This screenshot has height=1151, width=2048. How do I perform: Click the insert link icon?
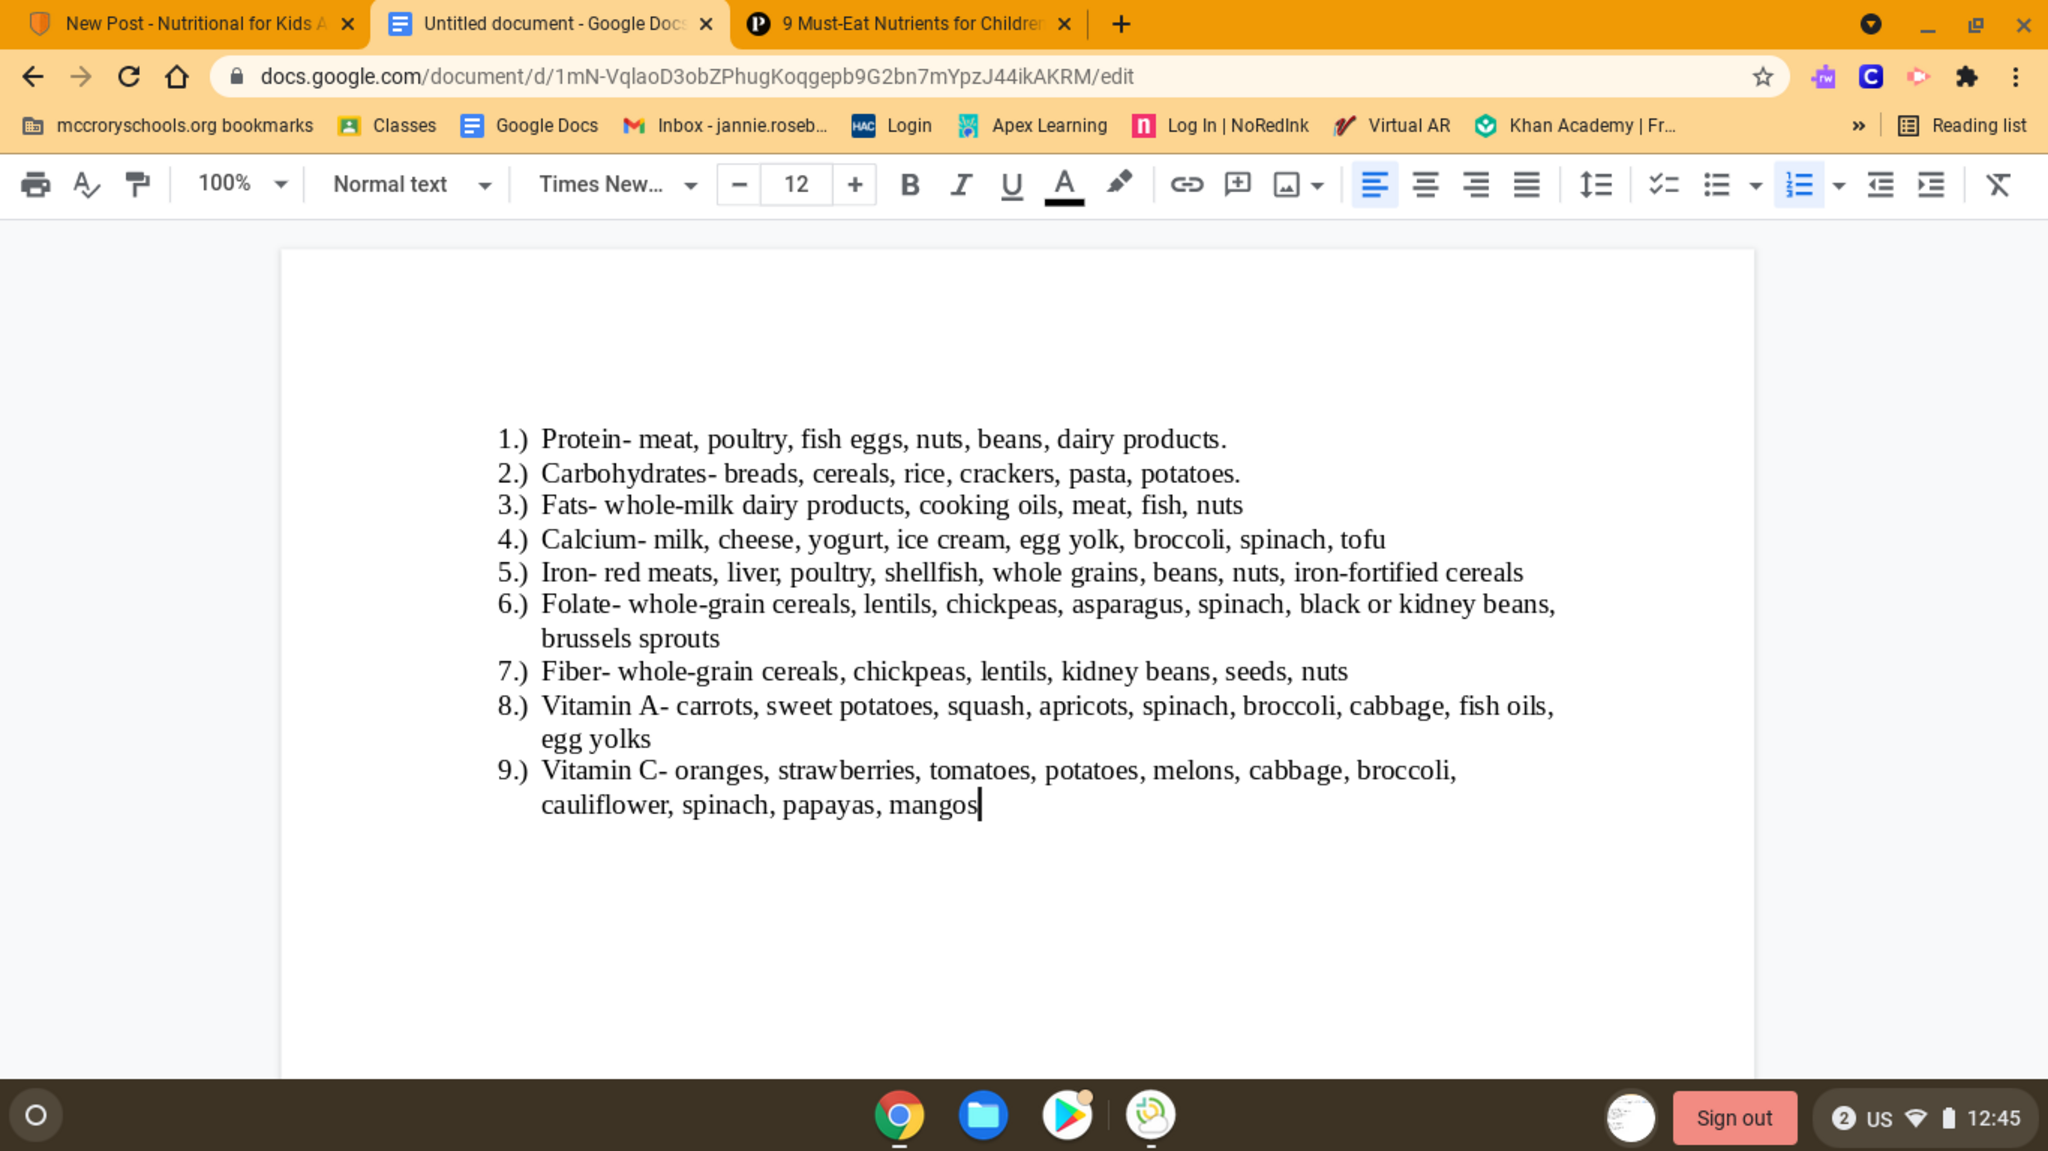coord(1186,184)
